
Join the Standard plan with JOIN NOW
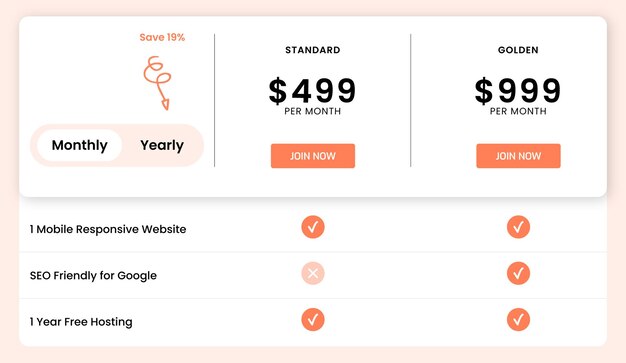point(313,156)
